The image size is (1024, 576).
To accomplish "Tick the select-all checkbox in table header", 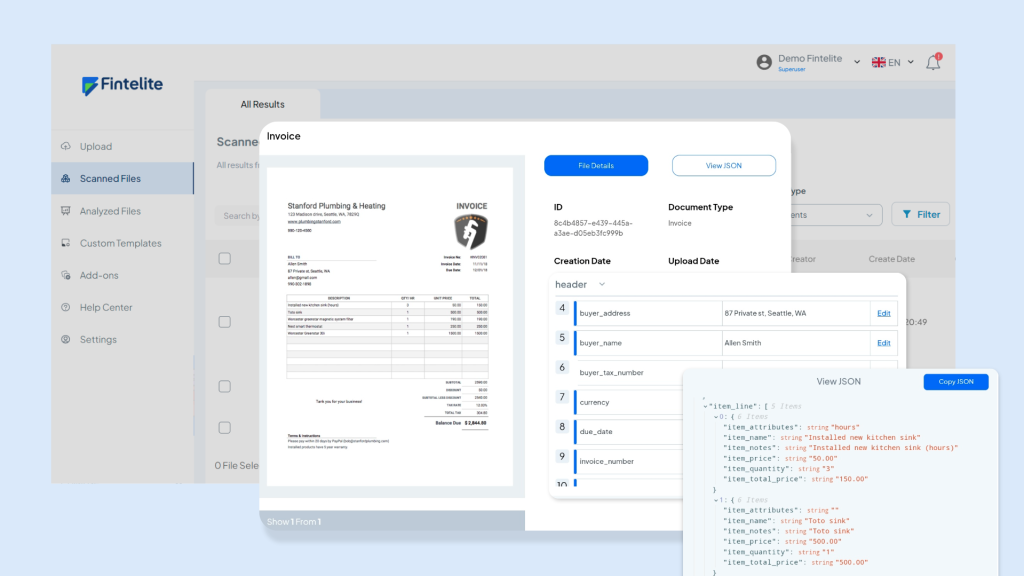I will click(x=225, y=258).
